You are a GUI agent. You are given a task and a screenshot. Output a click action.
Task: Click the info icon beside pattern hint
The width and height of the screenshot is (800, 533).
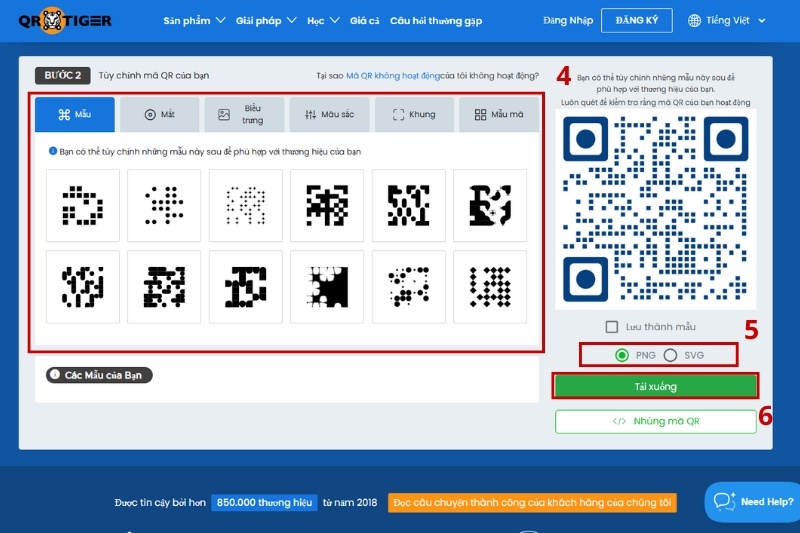[53, 151]
